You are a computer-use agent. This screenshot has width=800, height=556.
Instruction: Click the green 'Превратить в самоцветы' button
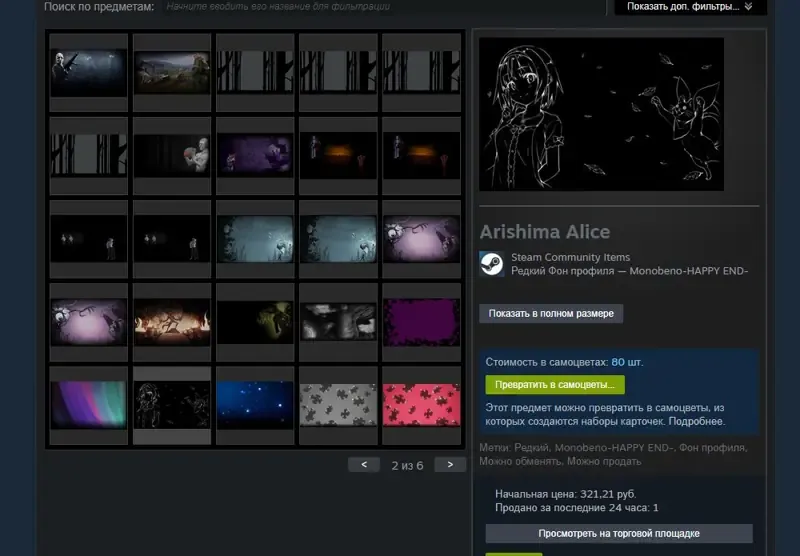click(555, 385)
